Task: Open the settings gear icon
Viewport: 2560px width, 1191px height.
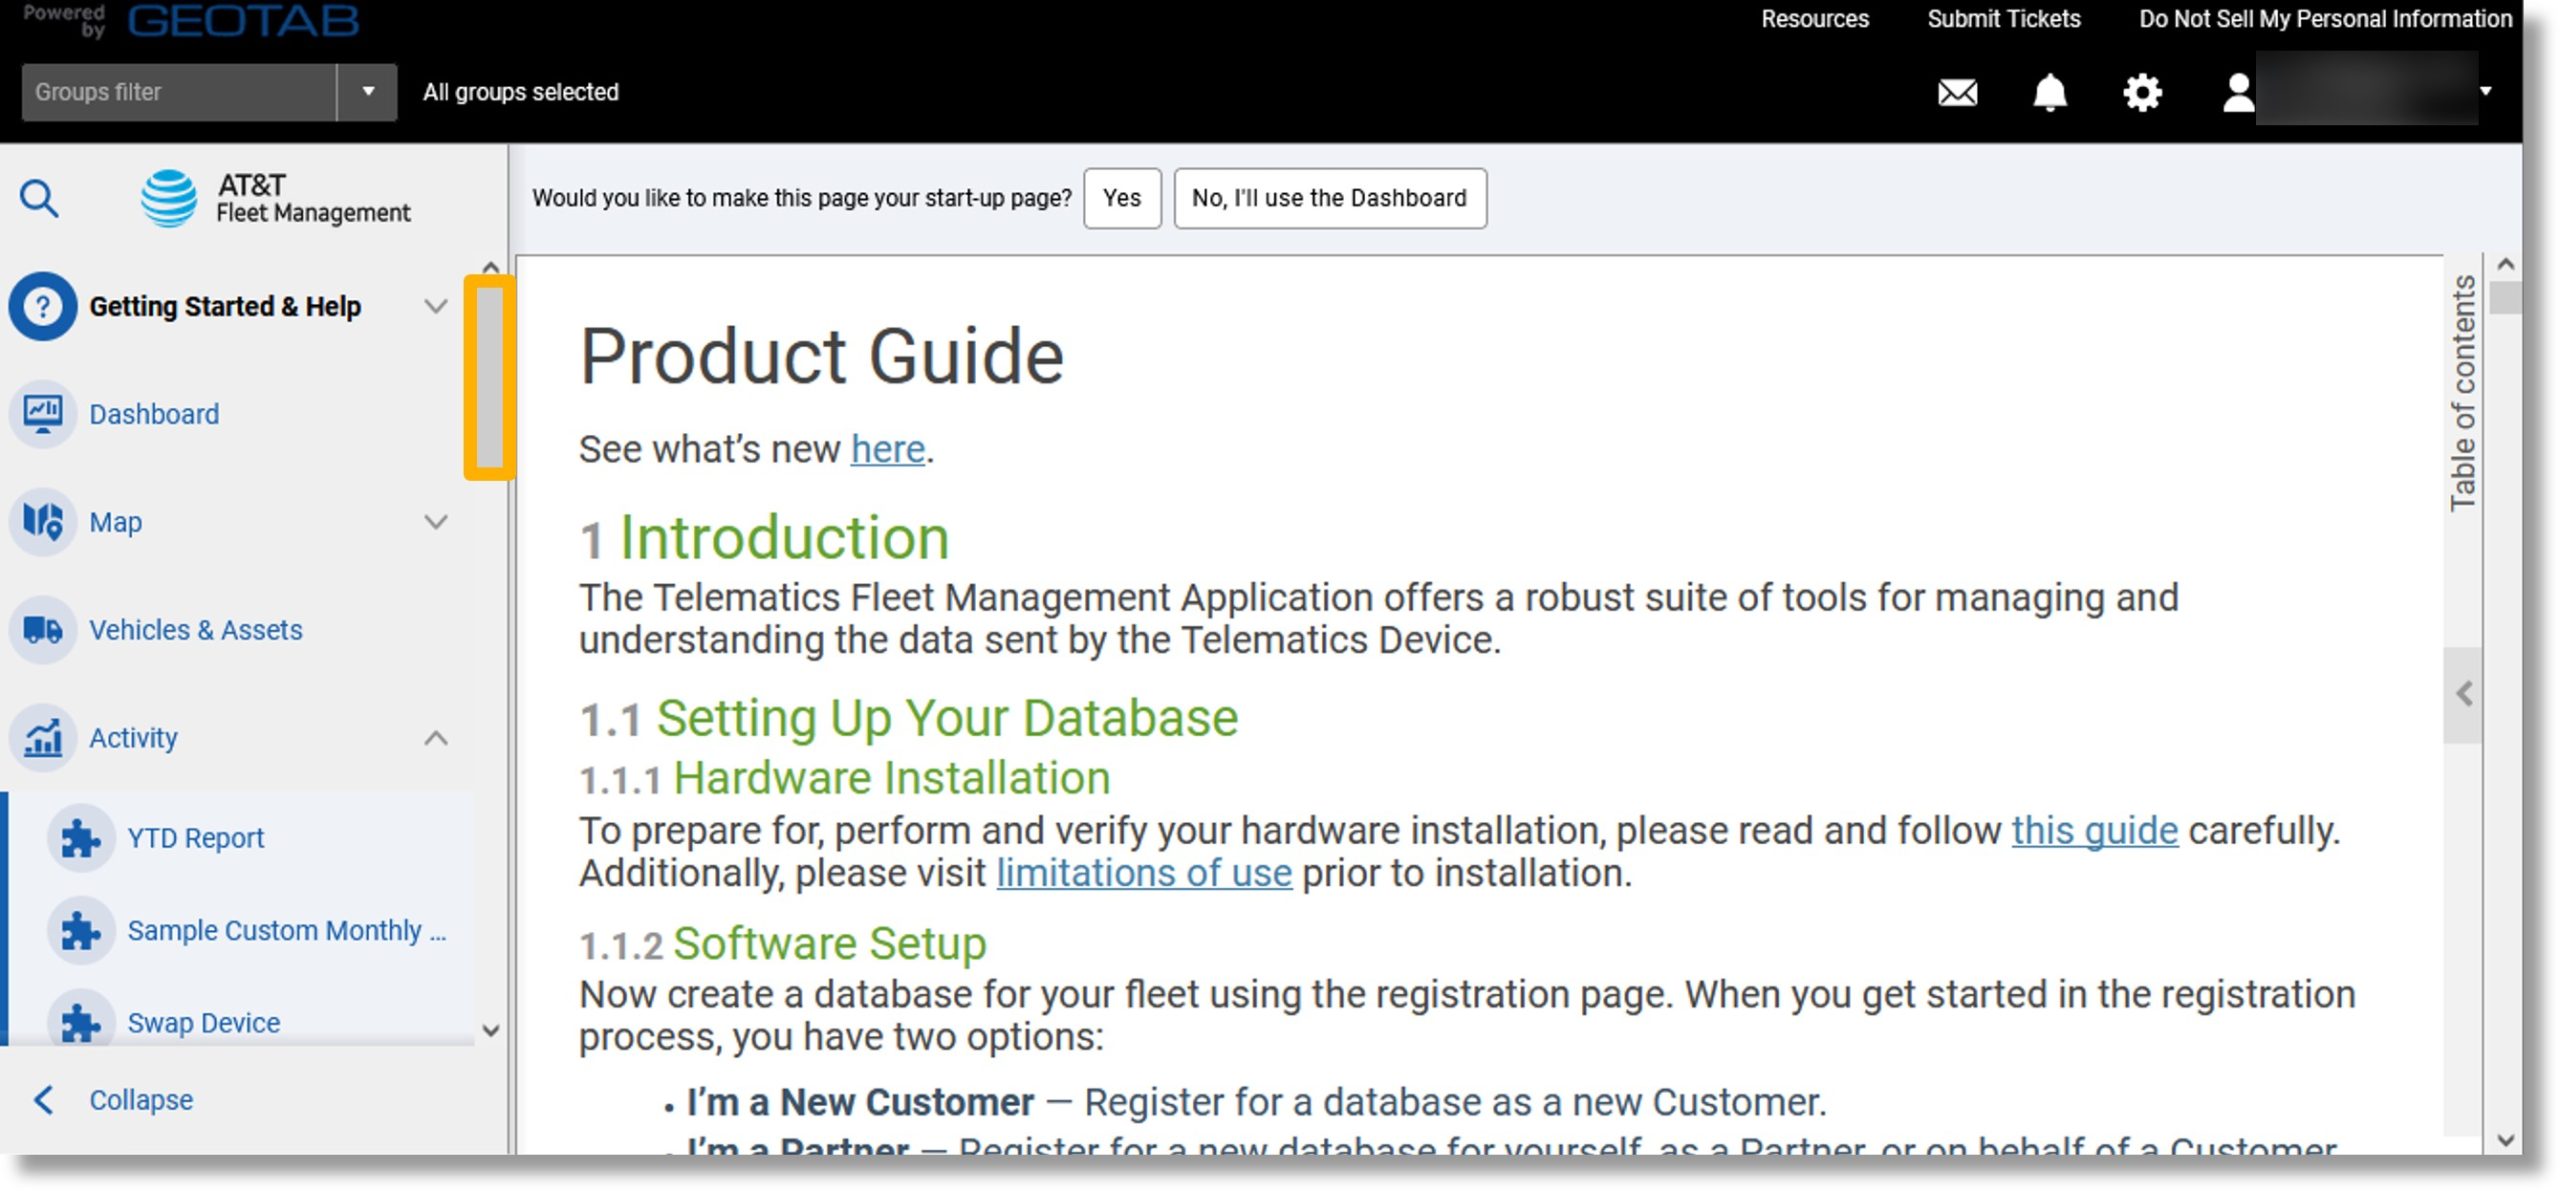Action: (x=2142, y=92)
